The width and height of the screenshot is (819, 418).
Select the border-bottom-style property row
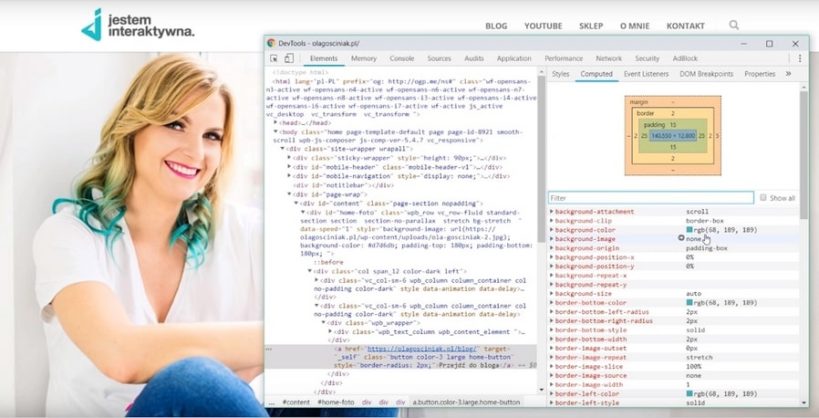(x=673, y=330)
